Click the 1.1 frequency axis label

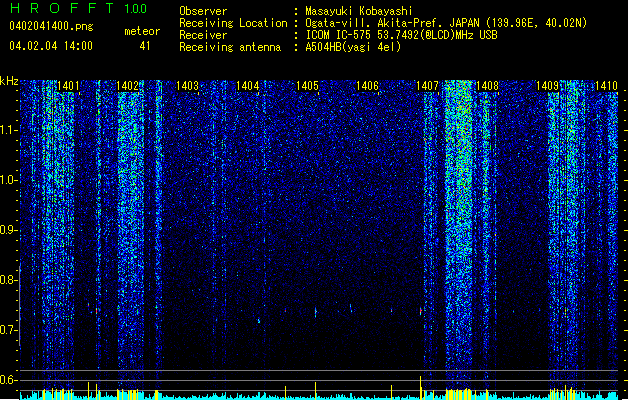(8, 130)
